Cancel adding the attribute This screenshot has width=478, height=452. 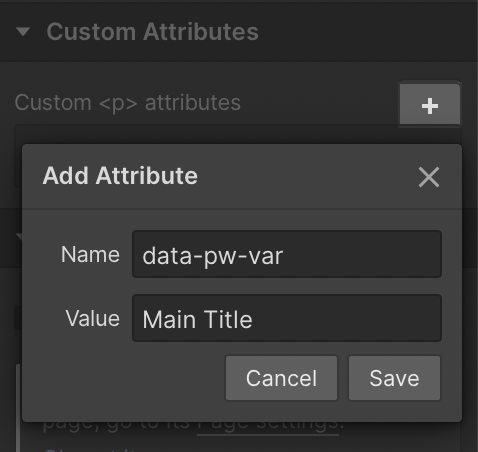pos(281,378)
